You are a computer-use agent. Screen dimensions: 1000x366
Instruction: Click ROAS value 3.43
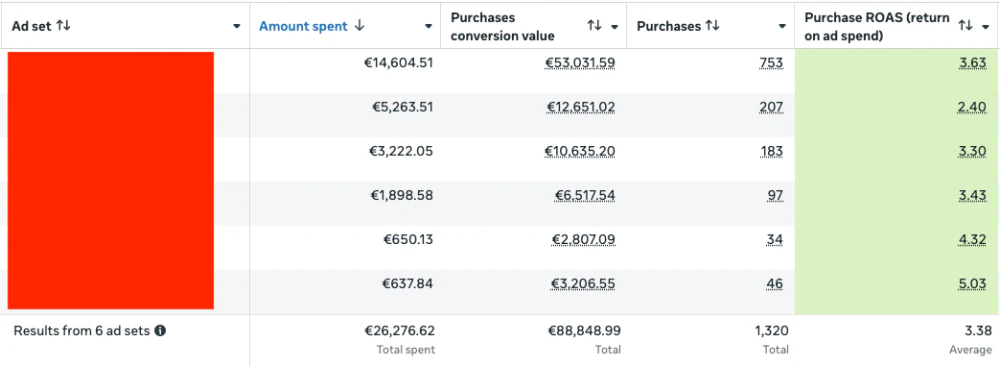click(973, 195)
